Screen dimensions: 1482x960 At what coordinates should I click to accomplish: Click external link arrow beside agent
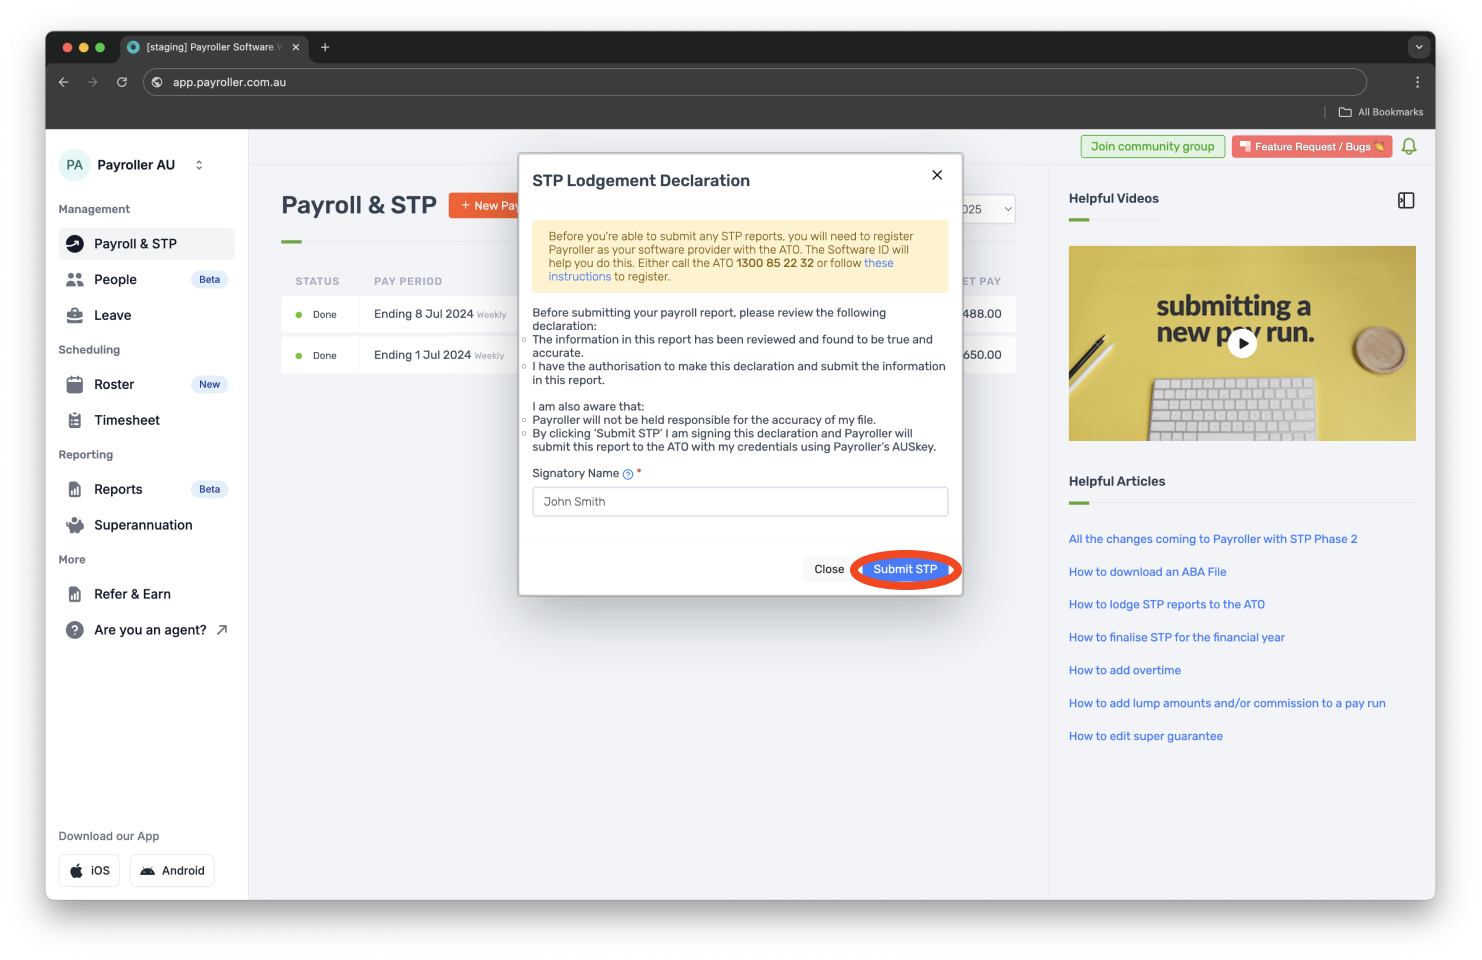(x=222, y=630)
